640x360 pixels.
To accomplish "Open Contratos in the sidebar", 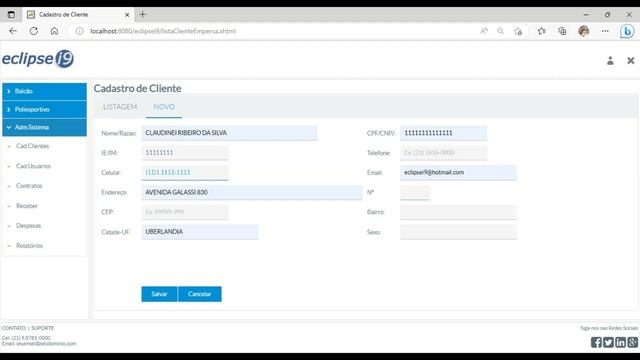I will tap(29, 186).
